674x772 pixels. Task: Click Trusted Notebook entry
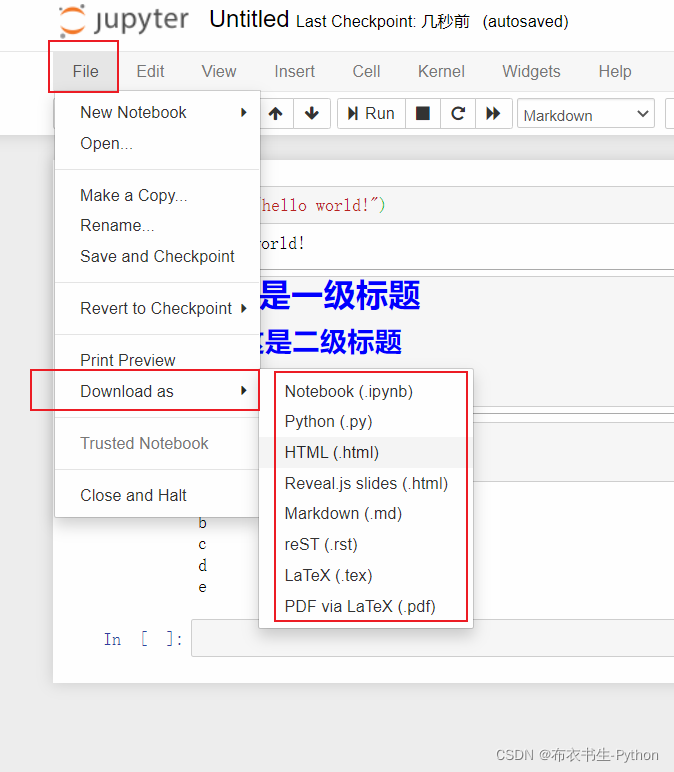pos(158,443)
